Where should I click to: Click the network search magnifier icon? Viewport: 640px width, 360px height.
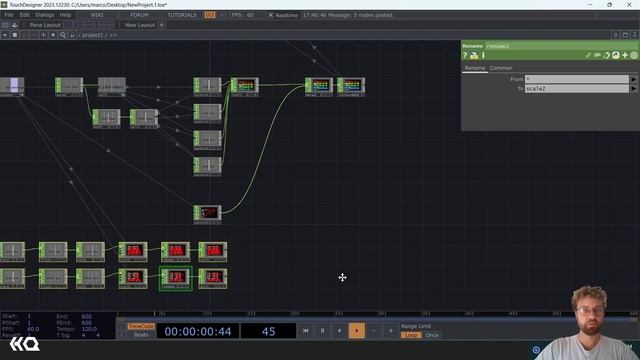(62, 35)
